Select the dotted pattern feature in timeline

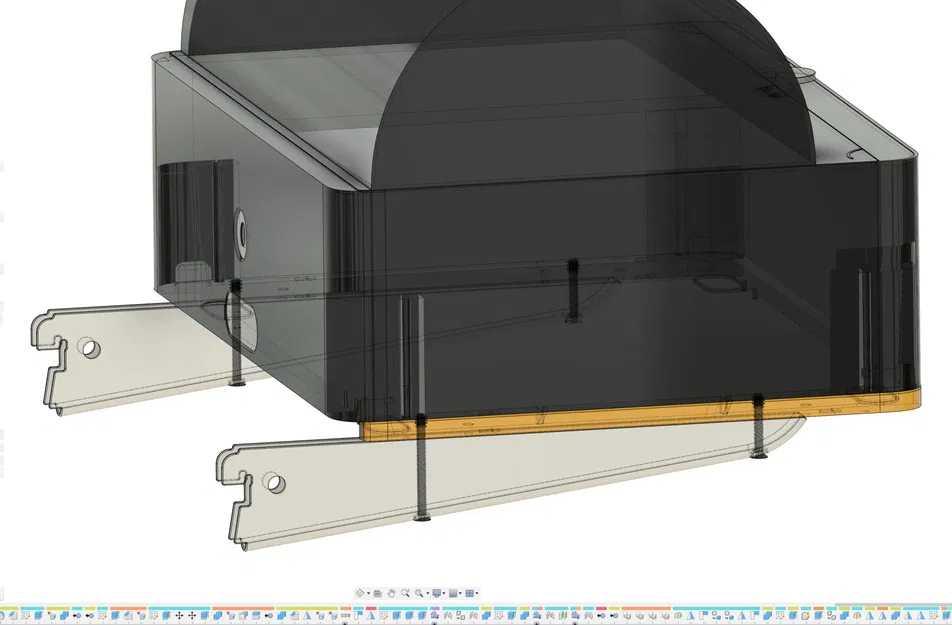pos(346,615)
